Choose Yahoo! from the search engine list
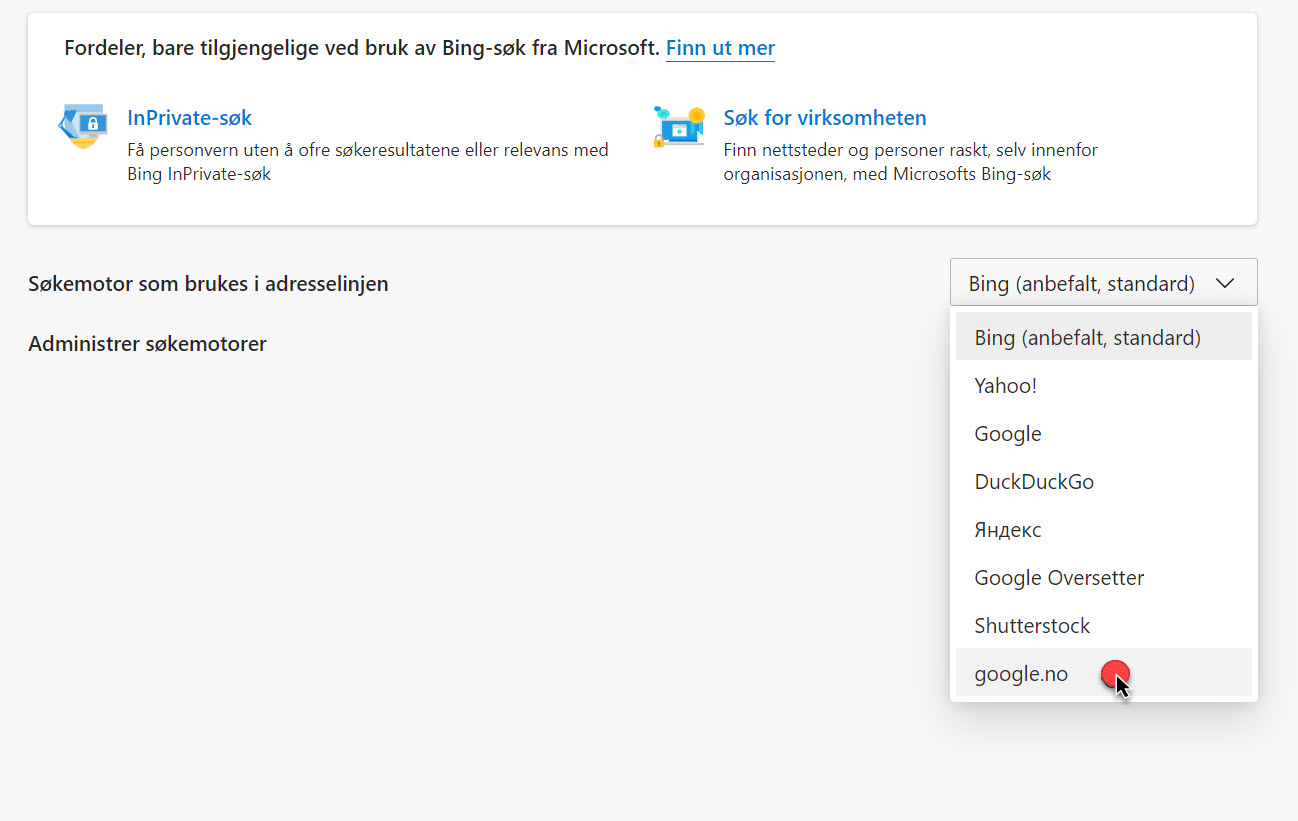The width and height of the screenshot is (1298, 821). (x=1103, y=385)
